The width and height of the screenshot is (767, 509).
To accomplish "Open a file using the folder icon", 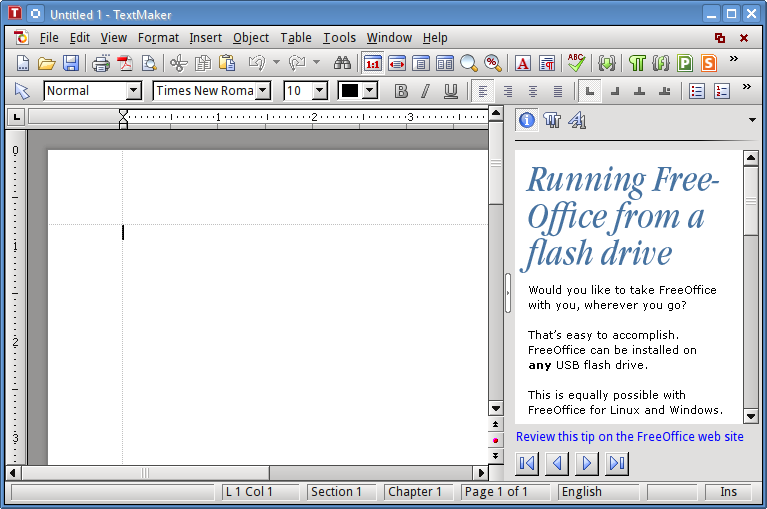I will coord(46,64).
